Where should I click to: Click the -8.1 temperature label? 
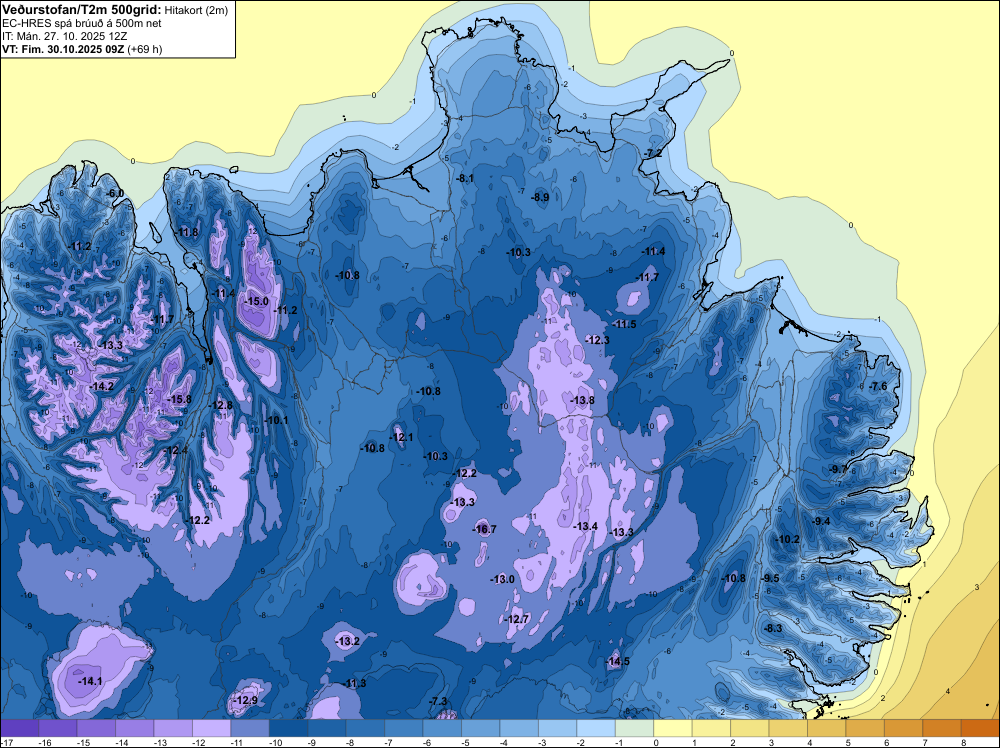pyautogui.click(x=465, y=178)
